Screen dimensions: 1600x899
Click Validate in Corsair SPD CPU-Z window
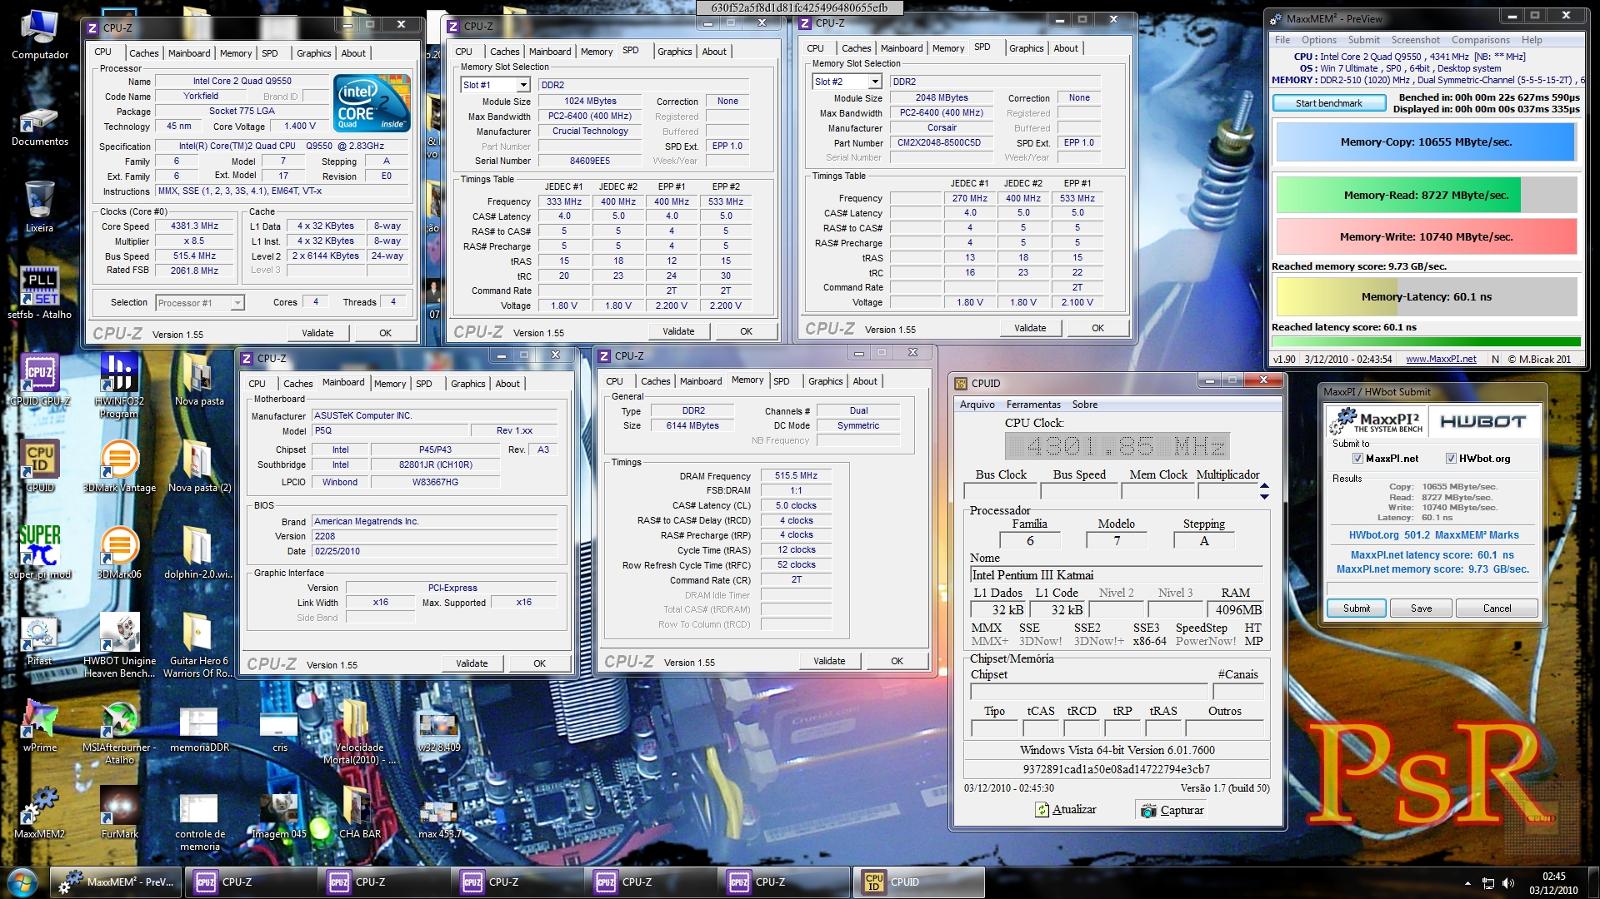tap(1030, 328)
